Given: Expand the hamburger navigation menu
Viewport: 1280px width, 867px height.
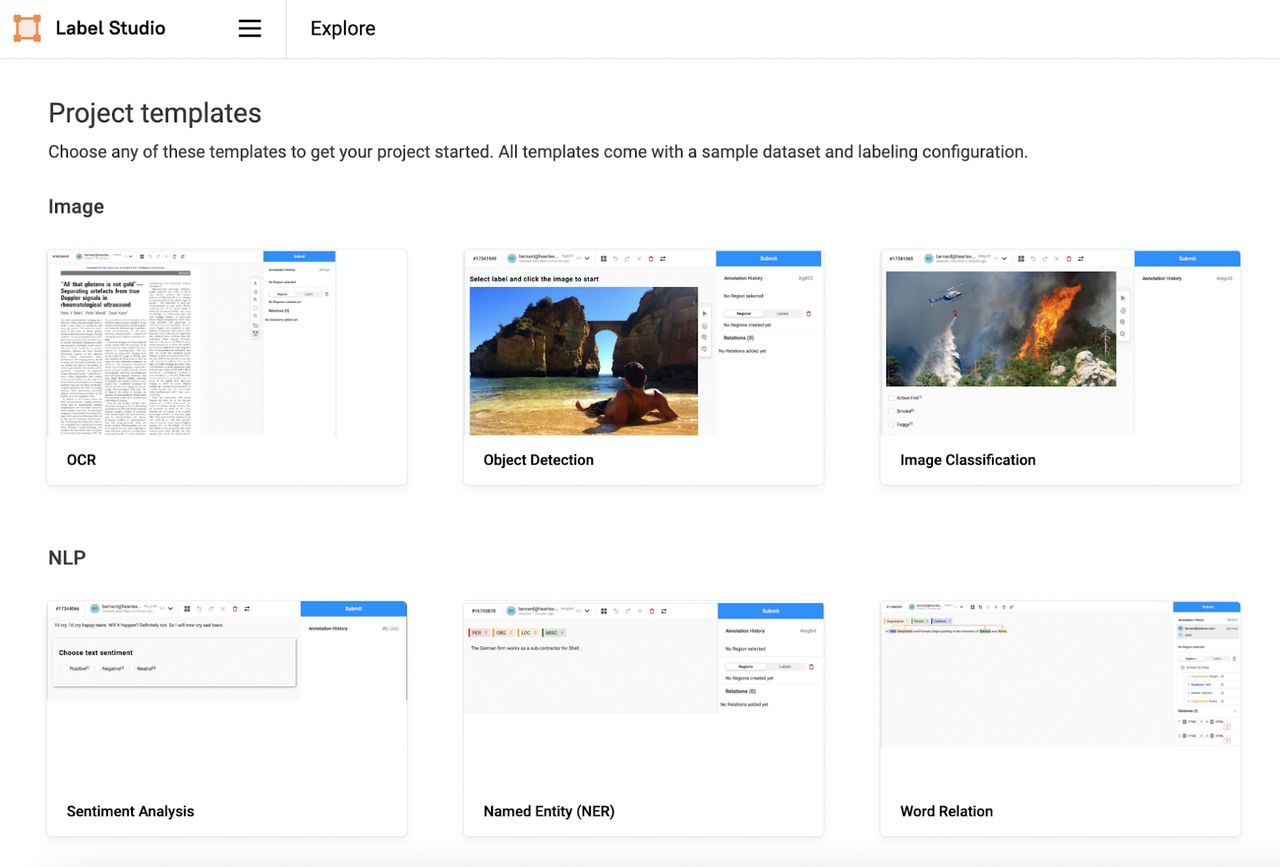Looking at the screenshot, I should coord(249,28).
